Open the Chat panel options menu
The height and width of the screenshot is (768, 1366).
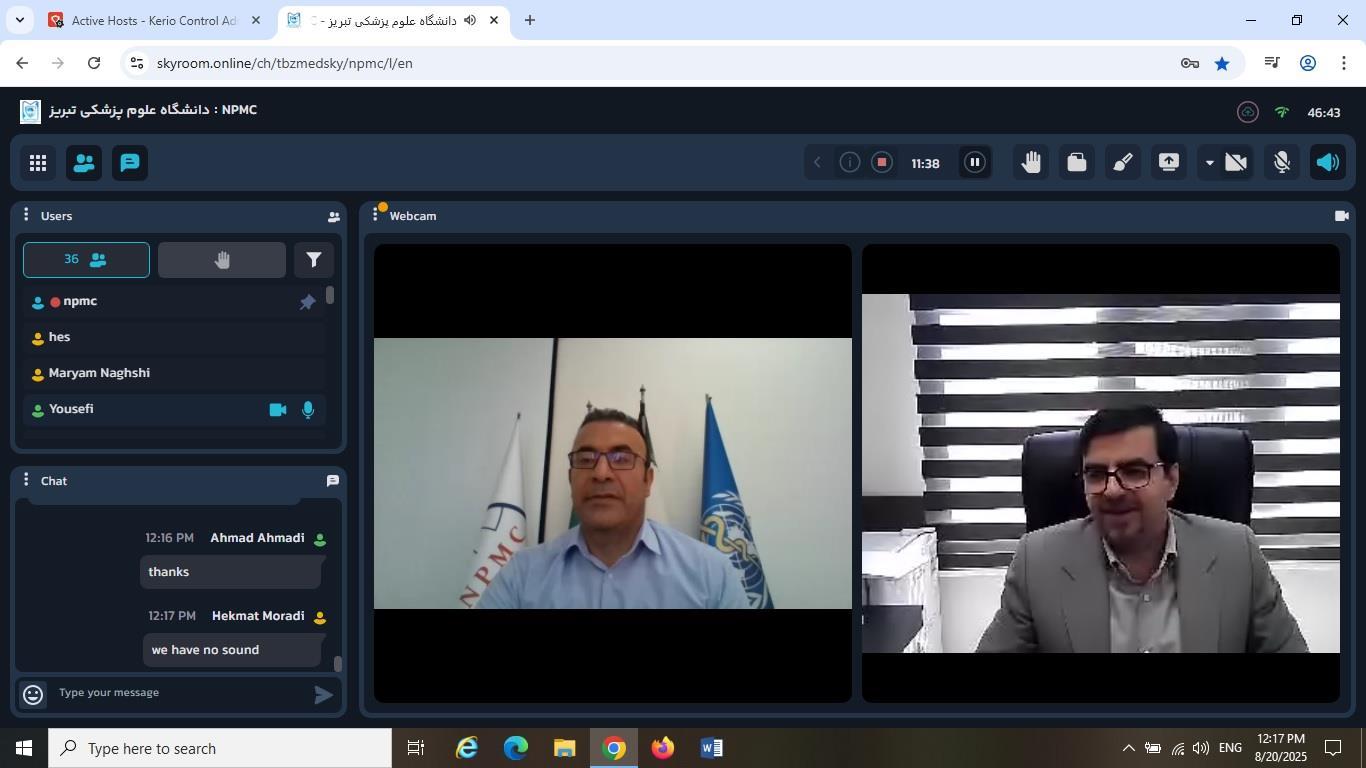(x=26, y=481)
